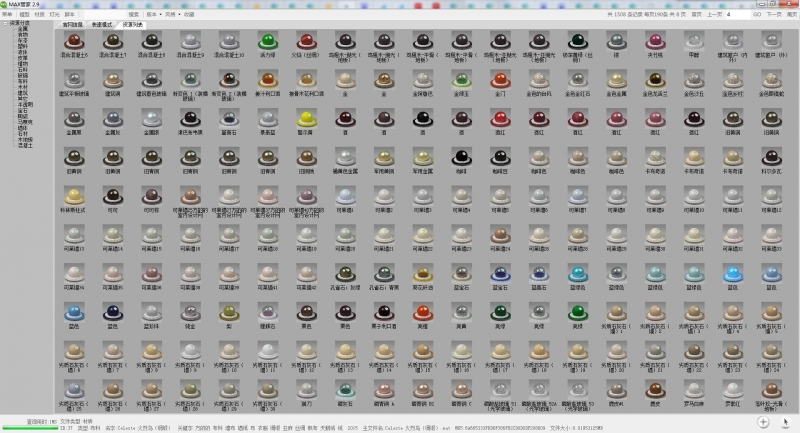Viewport: 800px width, 433px height.
Task: Choose the 金绿玉 green material sphere
Action: [461, 80]
